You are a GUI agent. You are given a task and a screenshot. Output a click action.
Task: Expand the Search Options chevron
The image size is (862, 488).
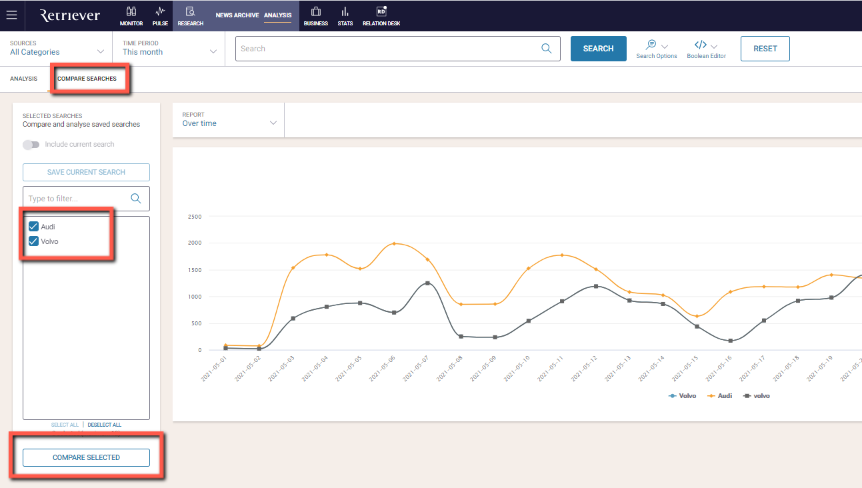coord(665,47)
